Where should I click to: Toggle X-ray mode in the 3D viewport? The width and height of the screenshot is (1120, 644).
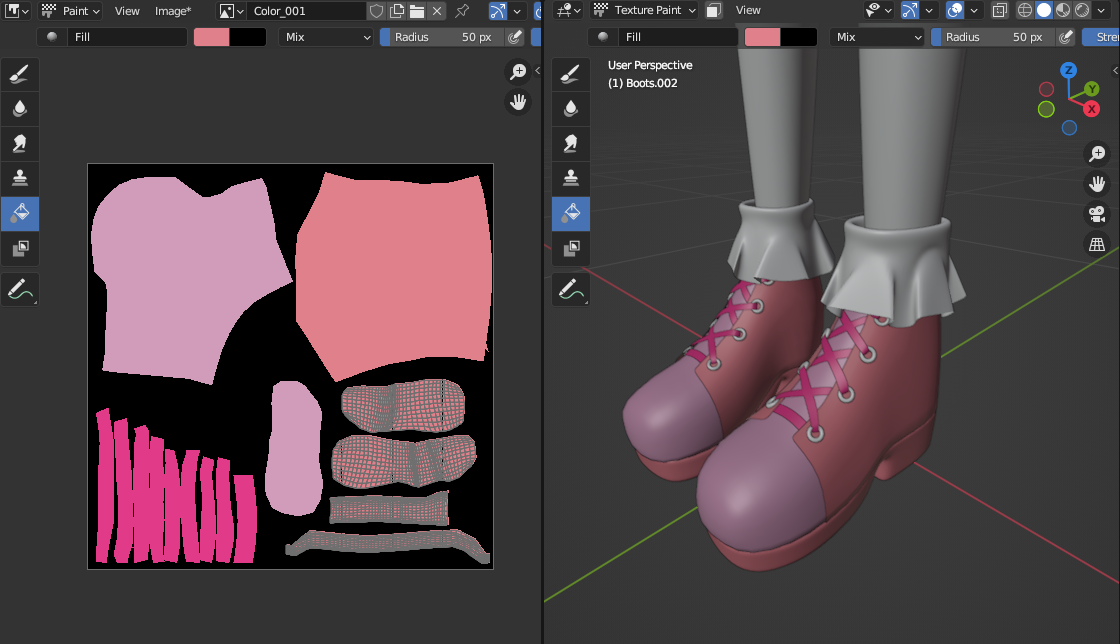click(x=1000, y=10)
